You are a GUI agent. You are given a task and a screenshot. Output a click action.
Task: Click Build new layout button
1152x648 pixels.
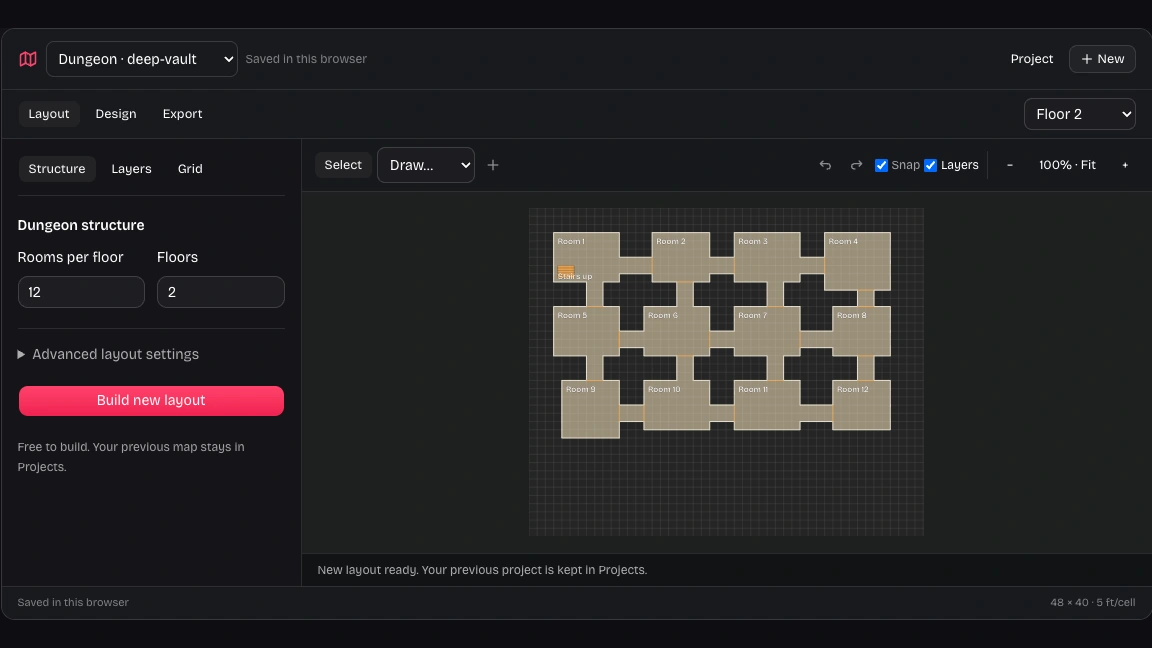[x=151, y=400]
